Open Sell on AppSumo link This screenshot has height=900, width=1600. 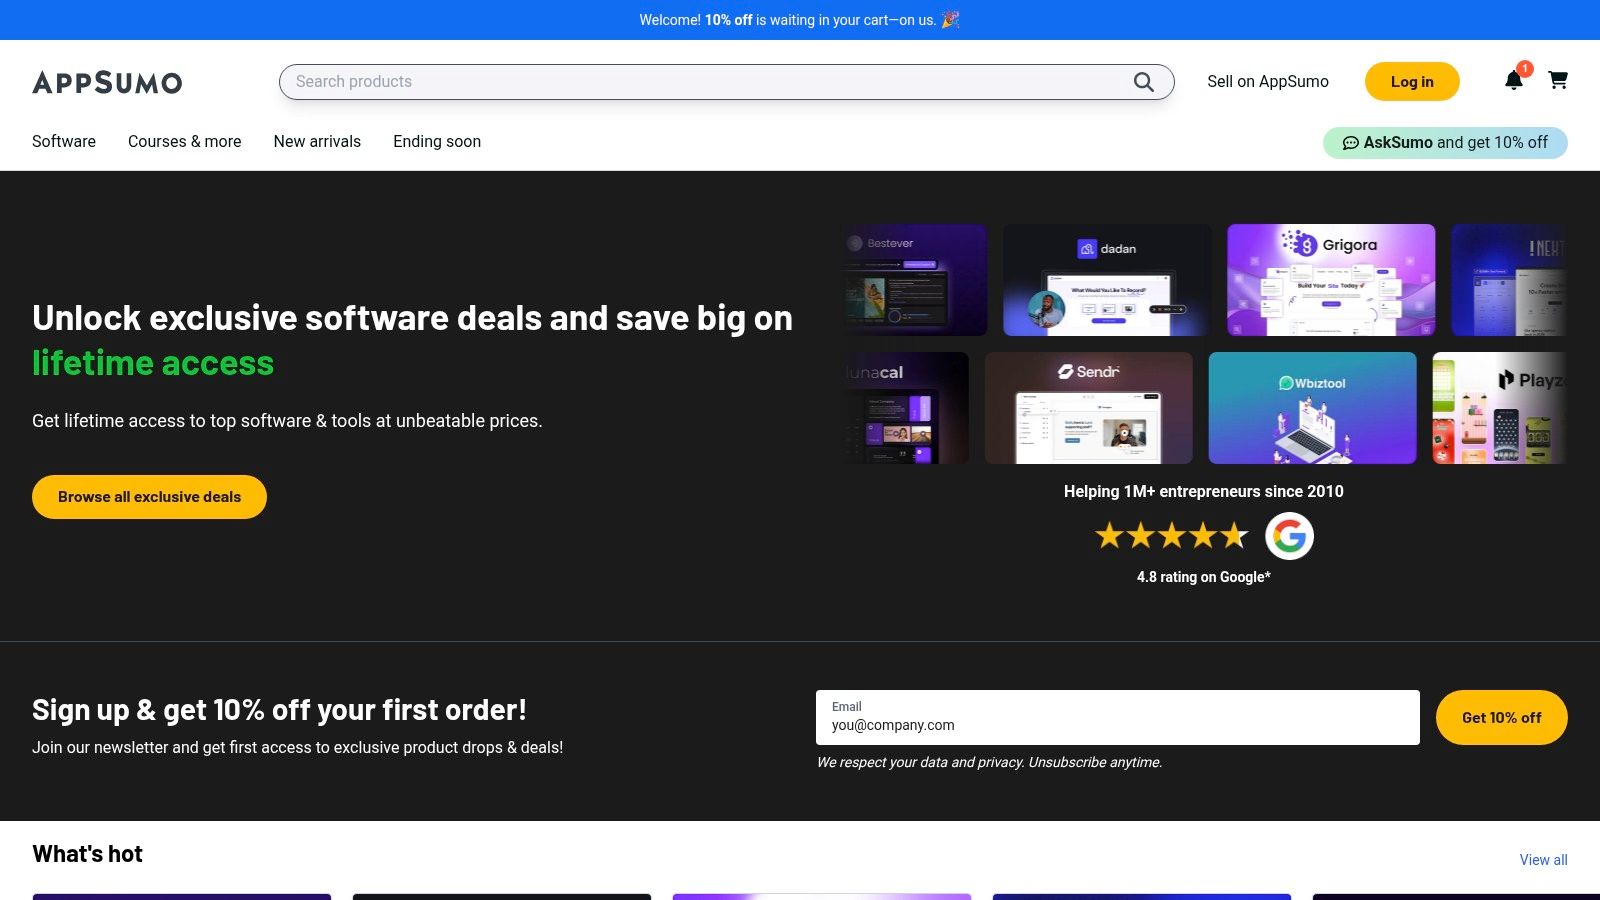pyautogui.click(x=1268, y=82)
